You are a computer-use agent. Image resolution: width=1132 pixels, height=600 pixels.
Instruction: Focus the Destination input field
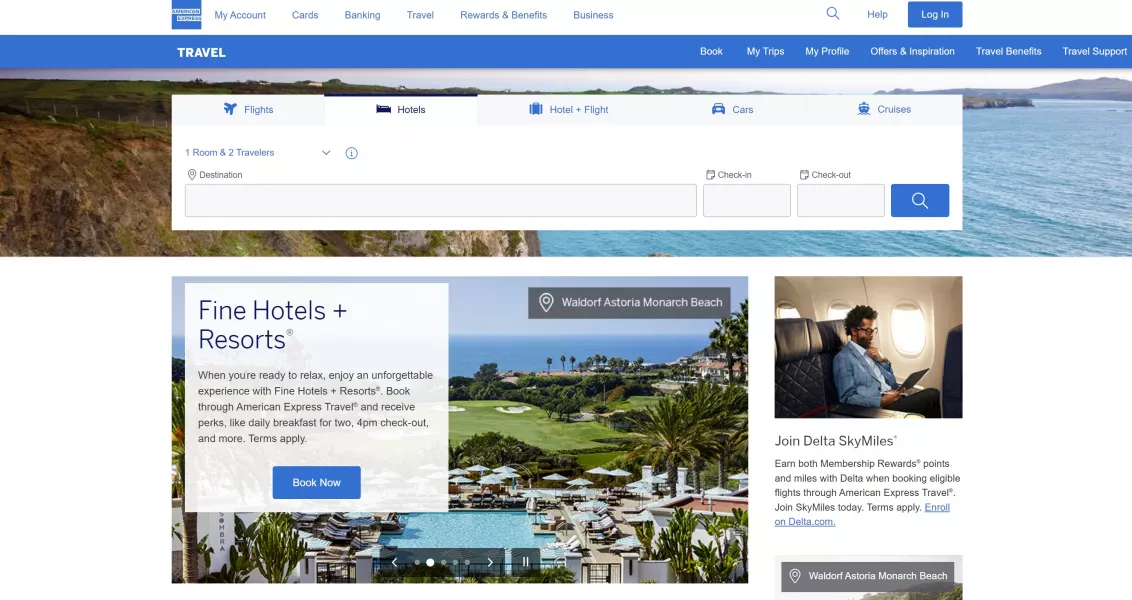(x=440, y=201)
